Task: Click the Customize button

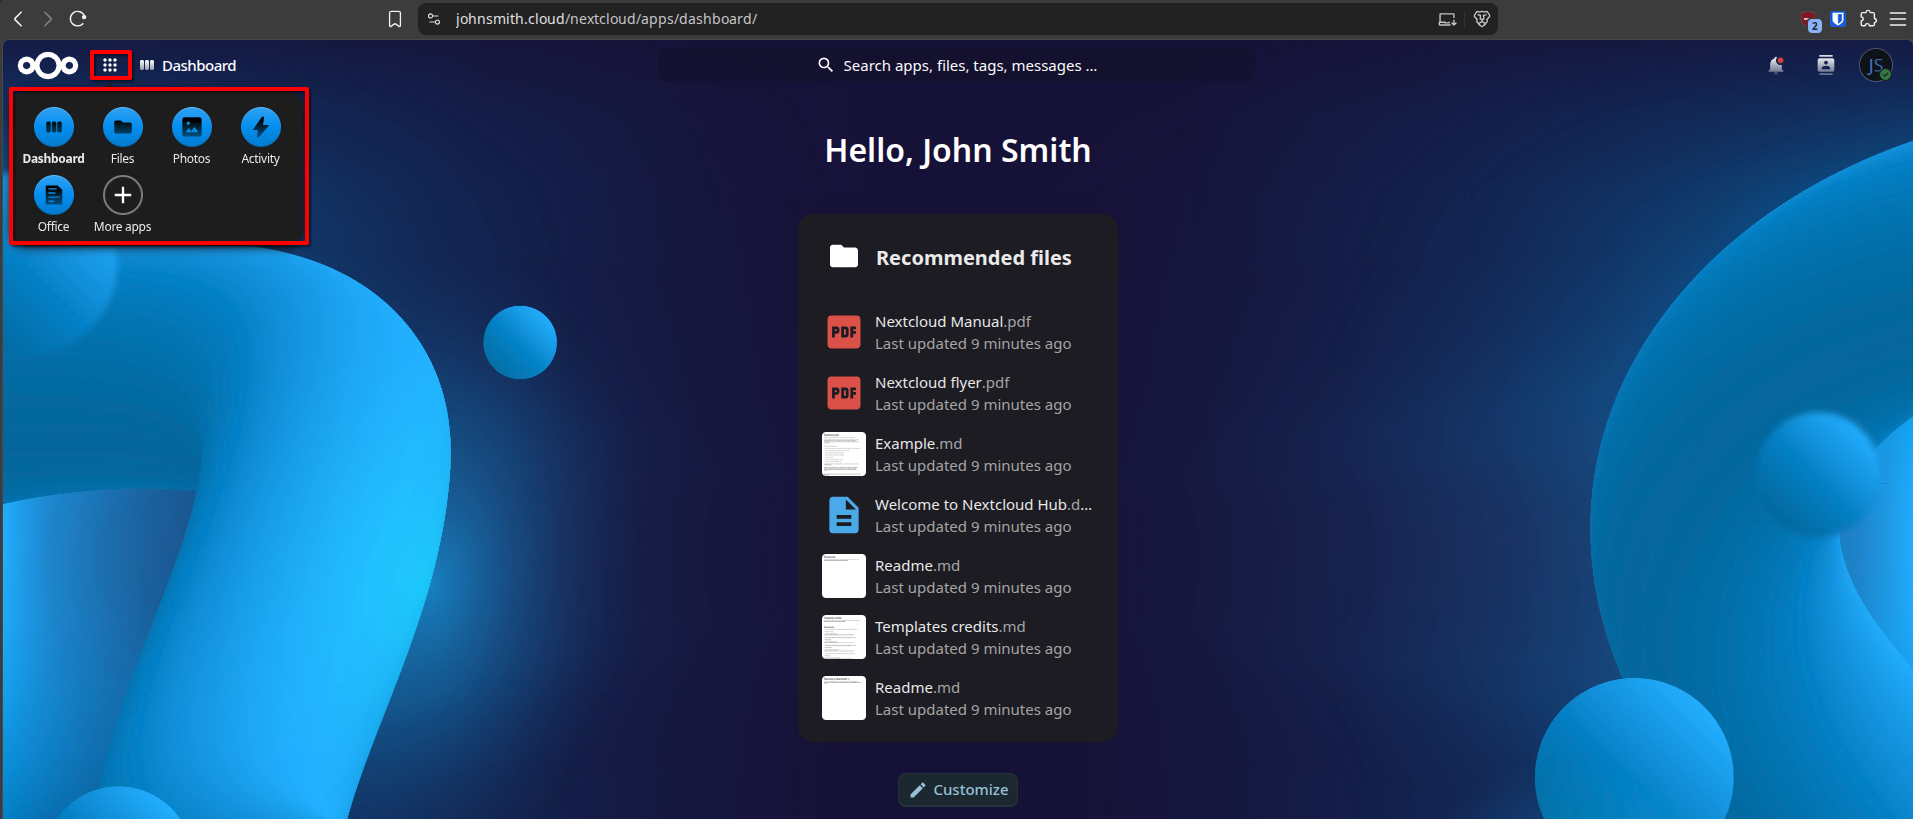Action: [958, 790]
